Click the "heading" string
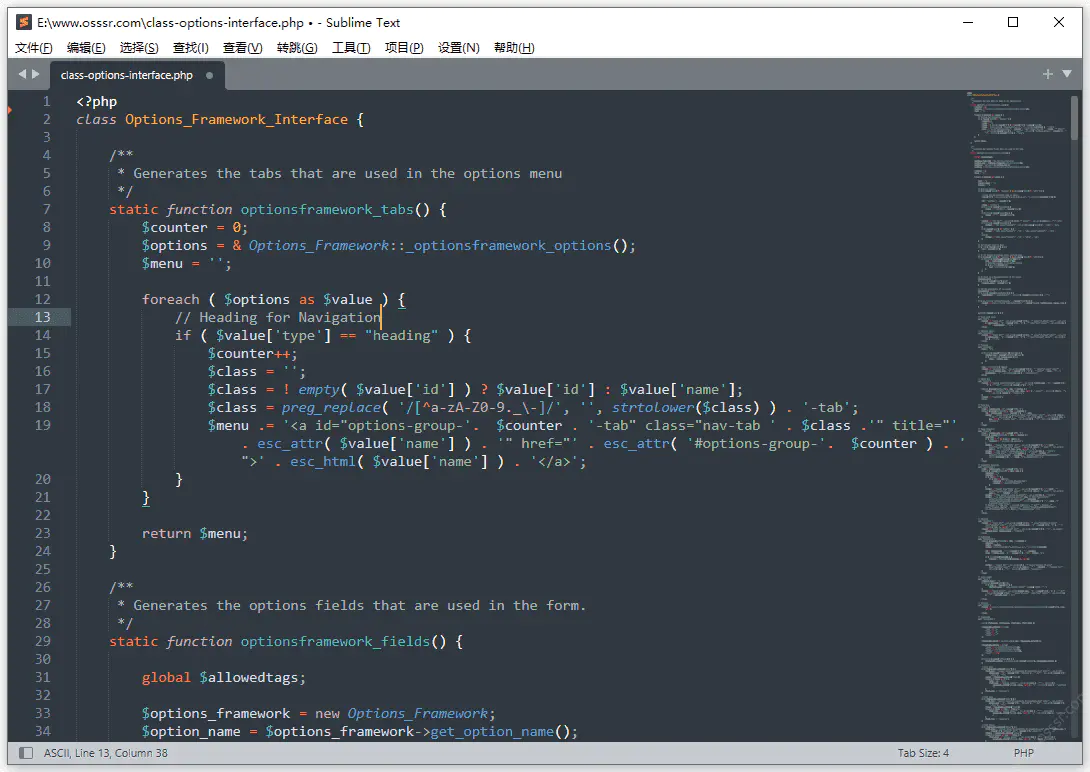 point(402,336)
